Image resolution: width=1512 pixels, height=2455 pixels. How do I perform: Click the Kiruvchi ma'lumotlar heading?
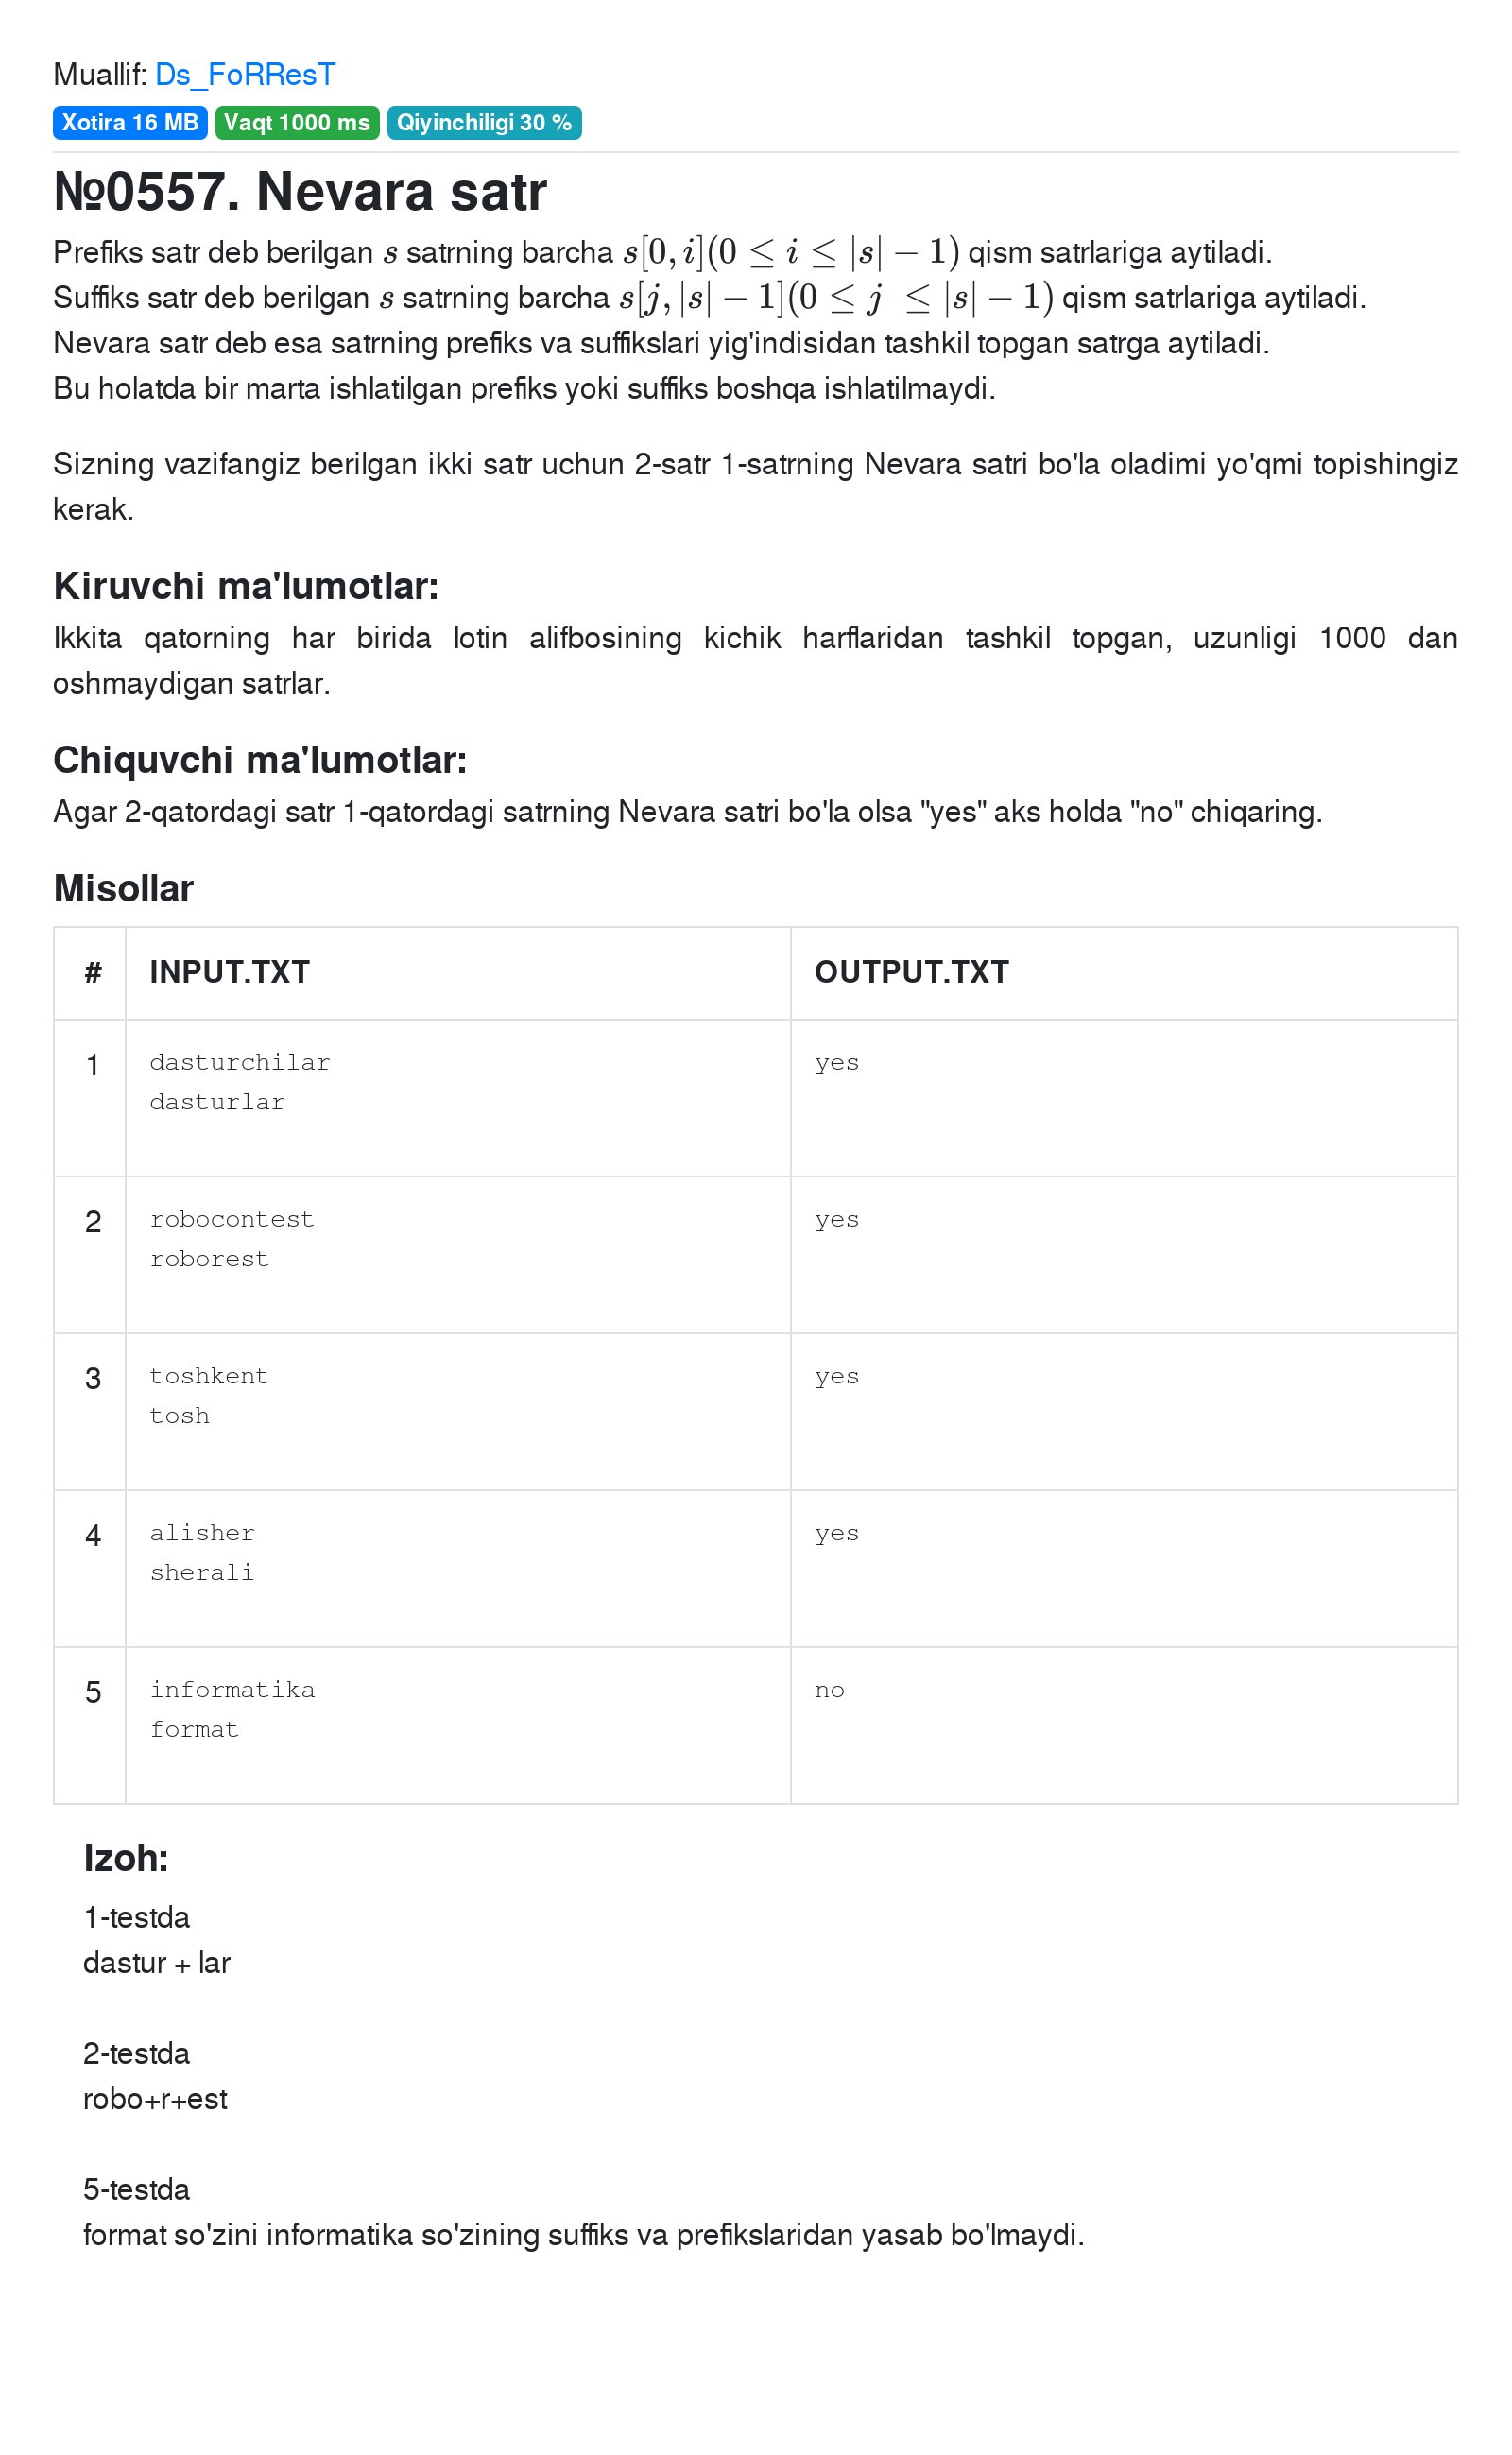[246, 586]
